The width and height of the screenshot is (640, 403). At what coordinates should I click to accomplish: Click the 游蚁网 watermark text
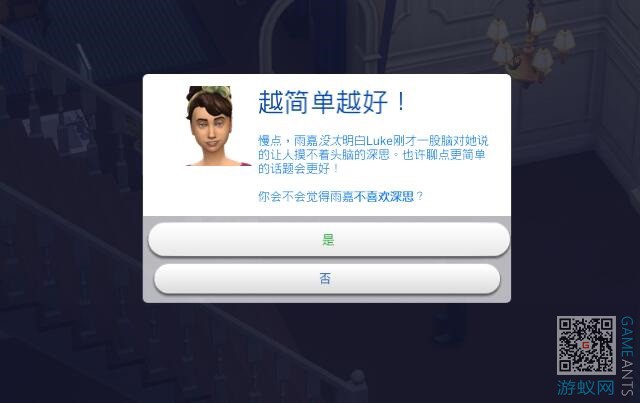coord(586,387)
